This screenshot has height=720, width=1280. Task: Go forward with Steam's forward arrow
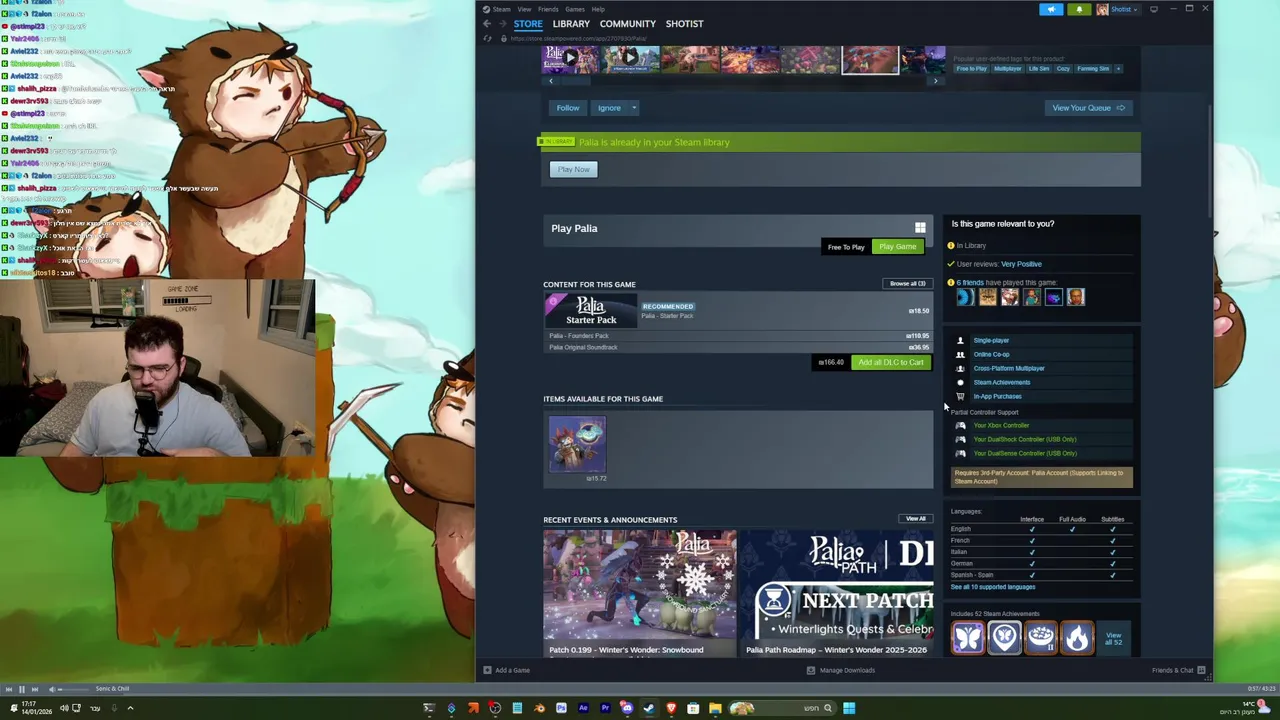(503, 24)
